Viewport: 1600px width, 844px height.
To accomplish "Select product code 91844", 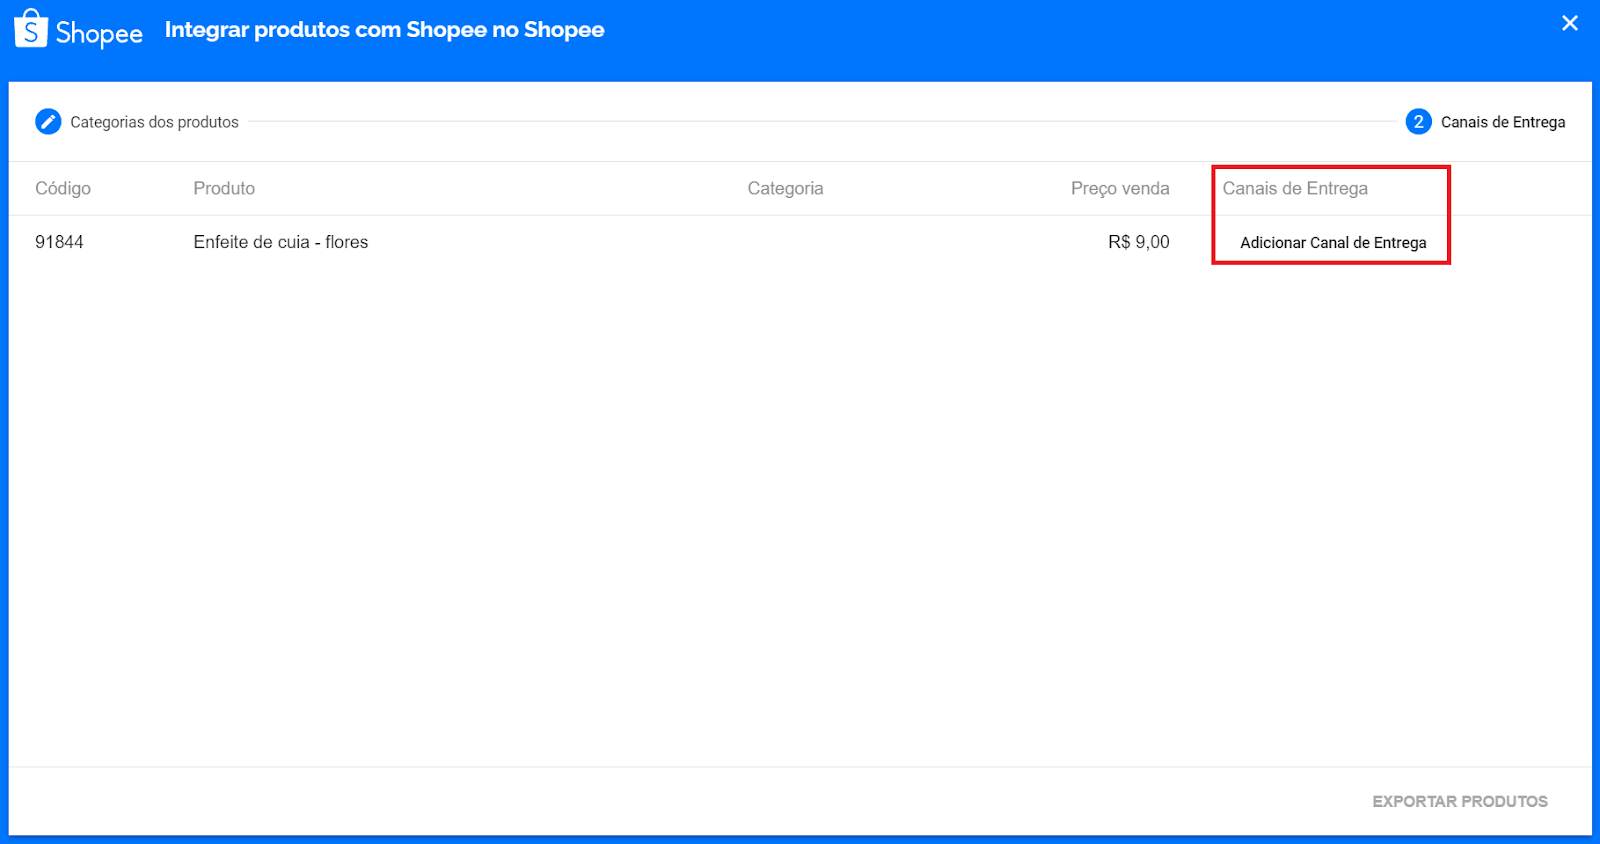I will [59, 242].
